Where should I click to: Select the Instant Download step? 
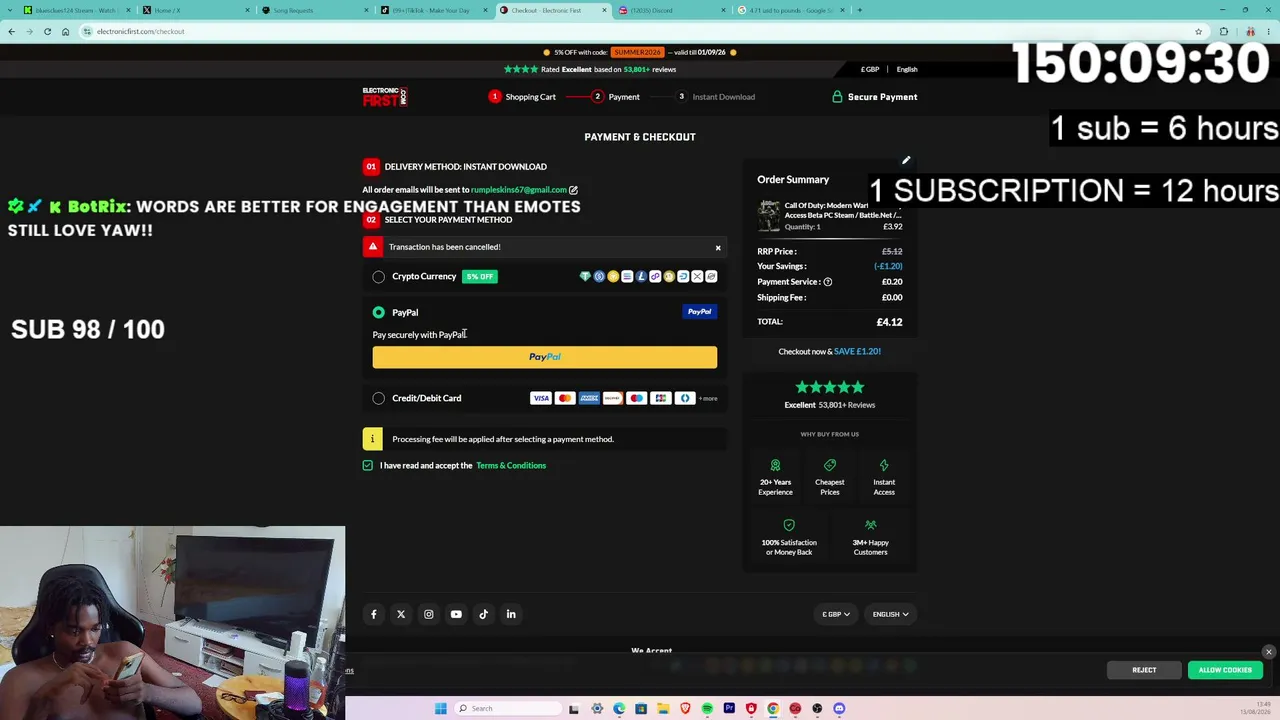coord(716,97)
